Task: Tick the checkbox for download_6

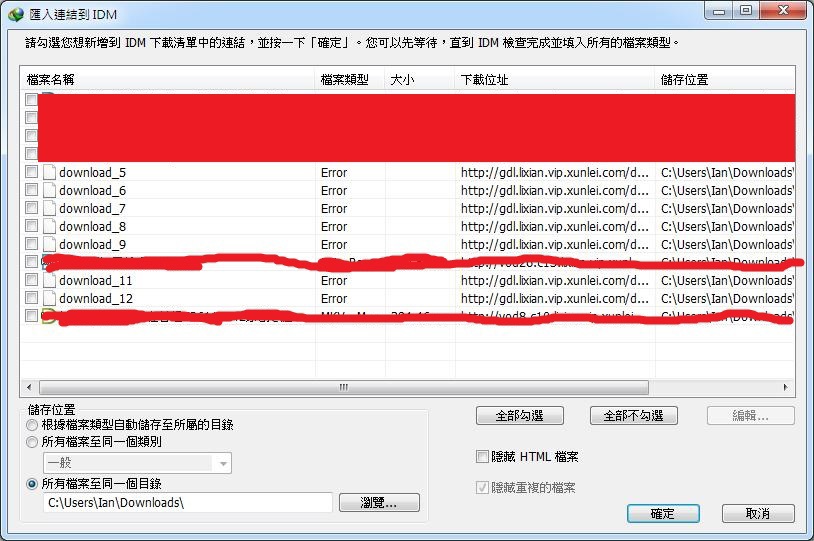Action: (x=32, y=190)
